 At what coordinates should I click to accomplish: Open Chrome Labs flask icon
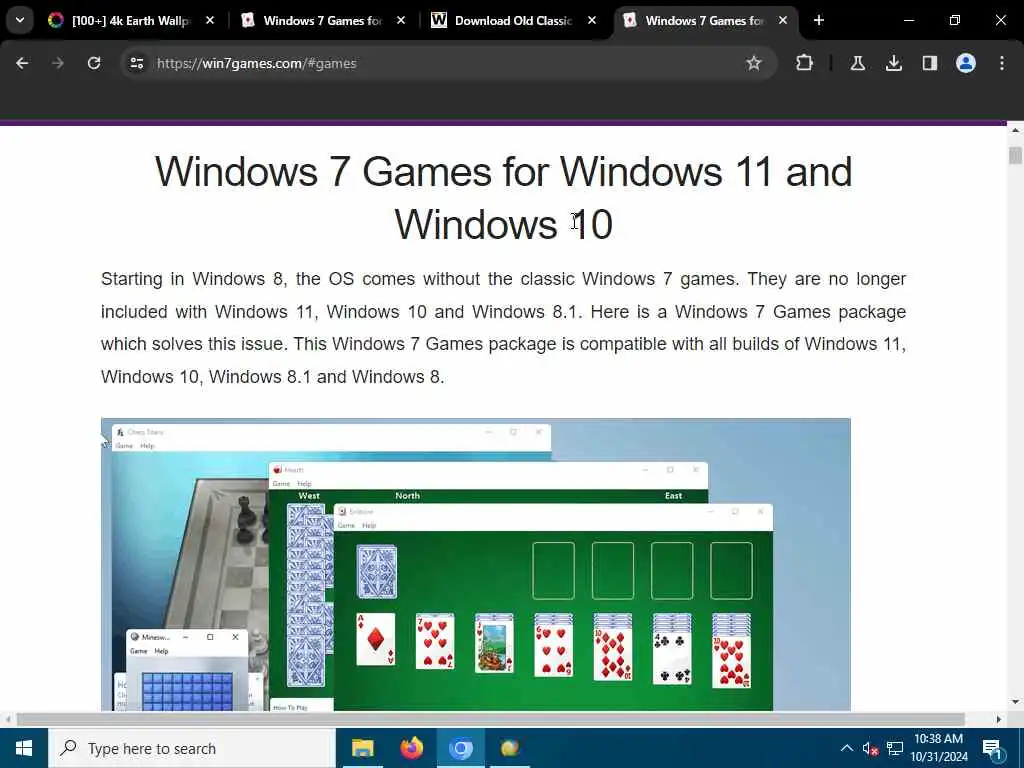point(857,63)
